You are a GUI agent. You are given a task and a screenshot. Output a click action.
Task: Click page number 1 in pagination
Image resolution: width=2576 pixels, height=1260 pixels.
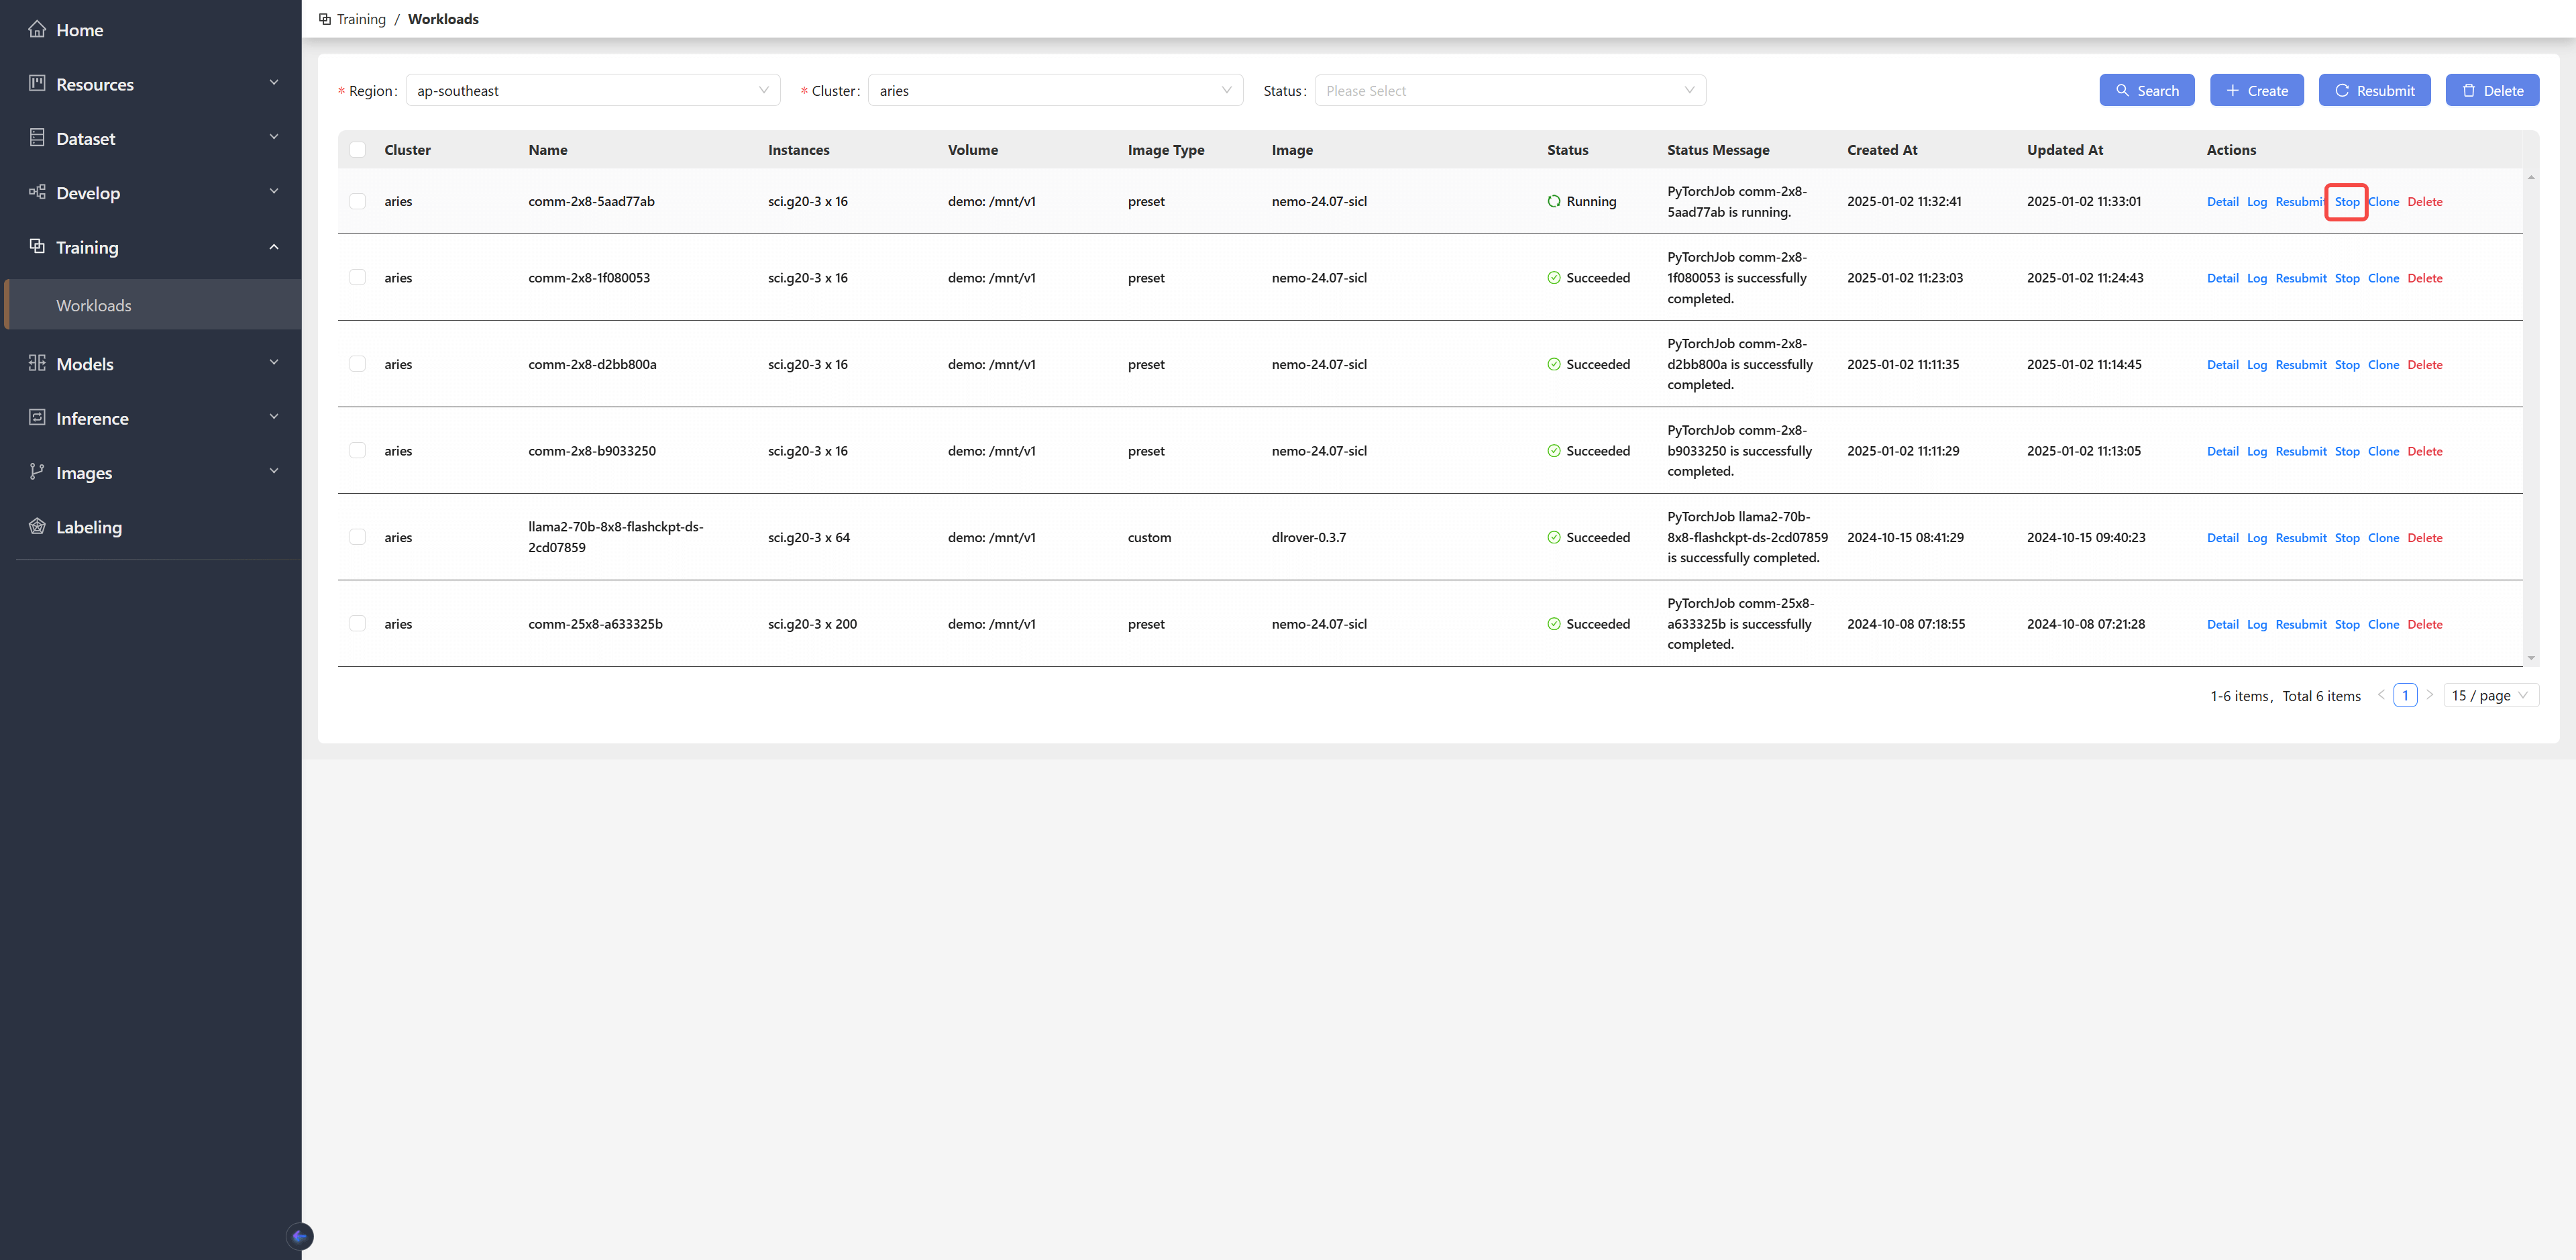click(2405, 695)
